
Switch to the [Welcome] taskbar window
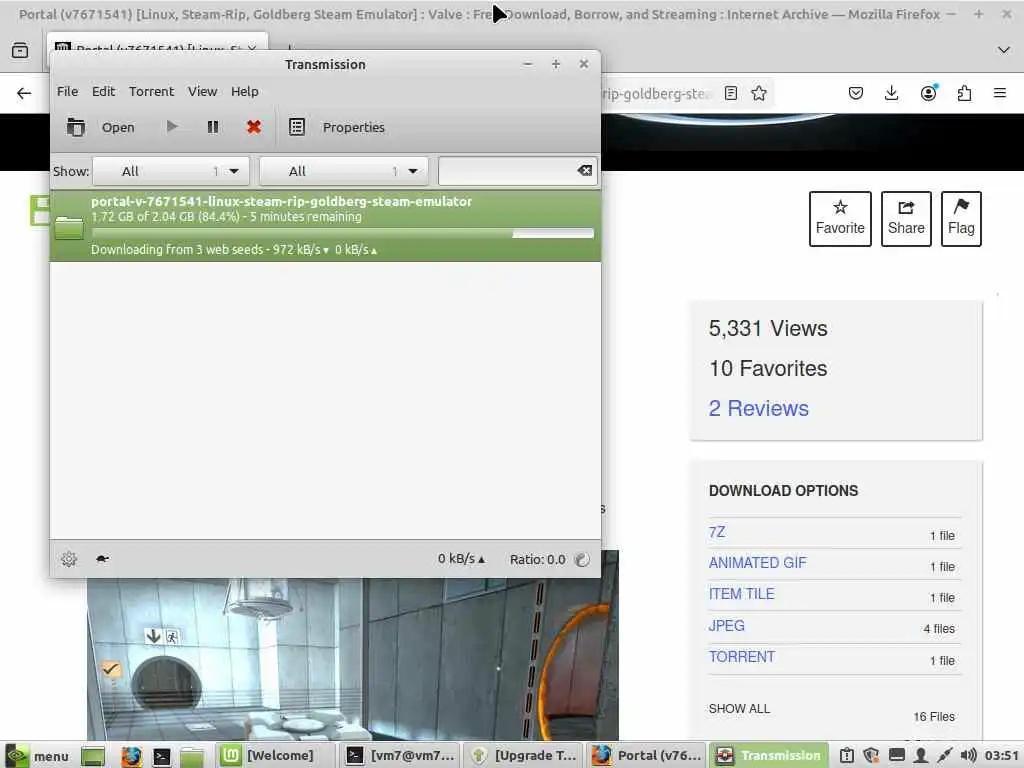point(275,756)
